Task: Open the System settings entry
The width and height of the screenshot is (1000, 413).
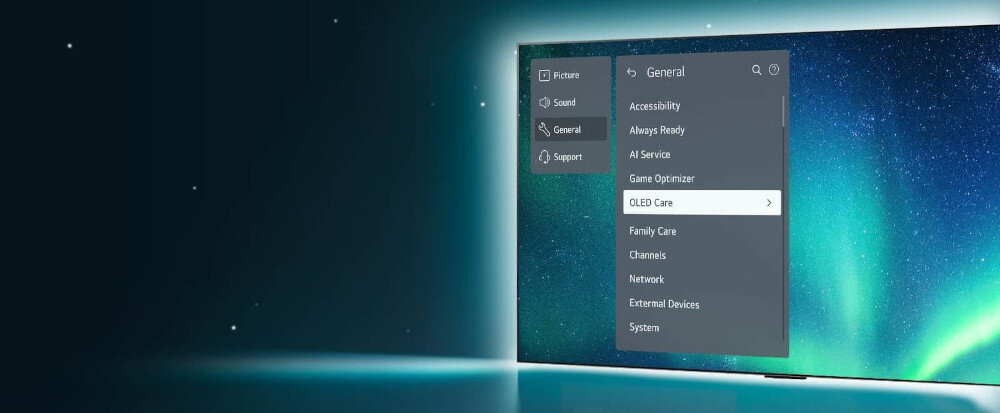Action: [x=644, y=328]
